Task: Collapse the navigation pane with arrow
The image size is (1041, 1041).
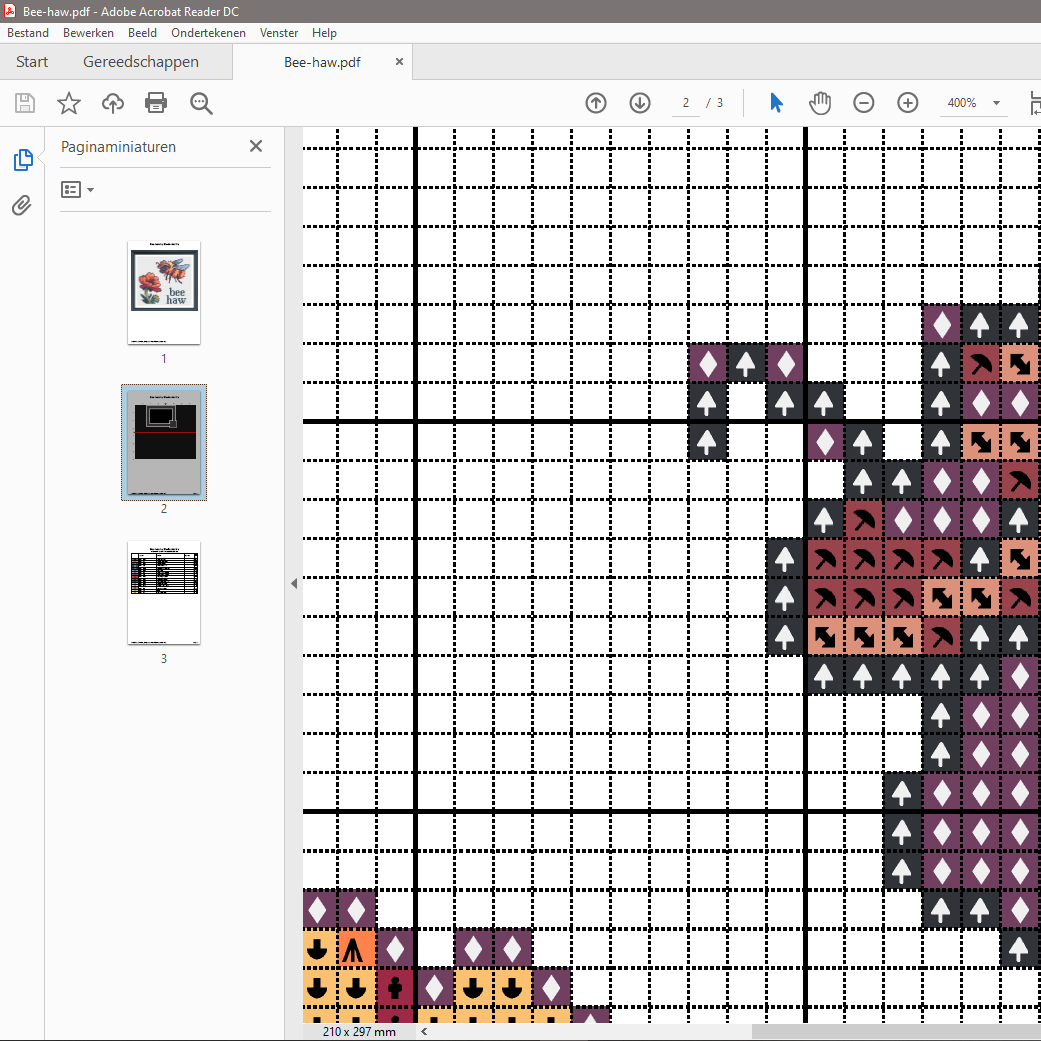Action: click(294, 583)
